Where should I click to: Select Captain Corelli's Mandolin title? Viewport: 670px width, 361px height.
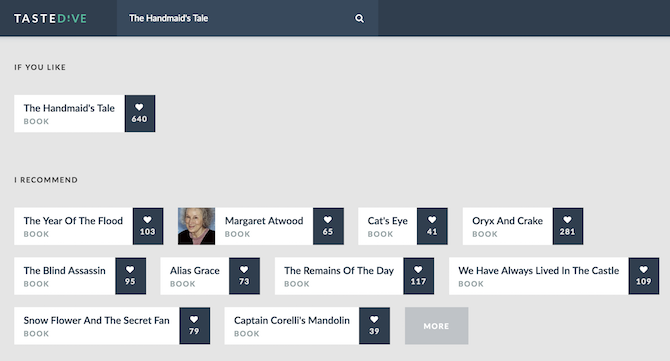291,320
